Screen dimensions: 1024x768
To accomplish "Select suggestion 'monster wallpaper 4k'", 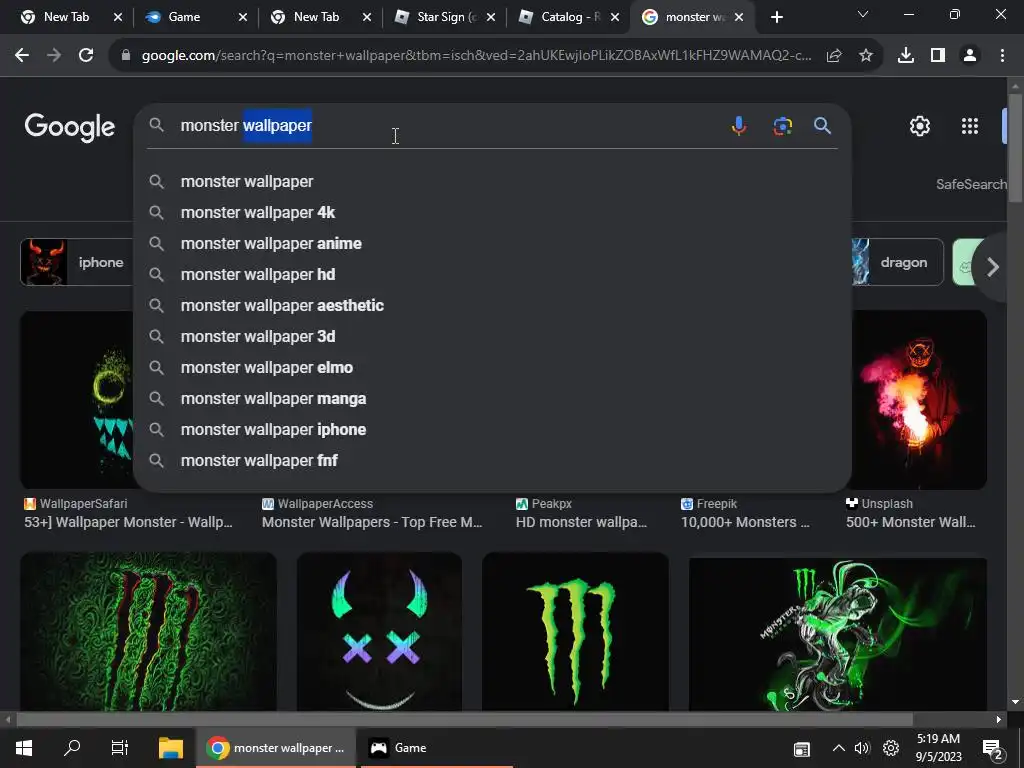I will click(492, 213).
